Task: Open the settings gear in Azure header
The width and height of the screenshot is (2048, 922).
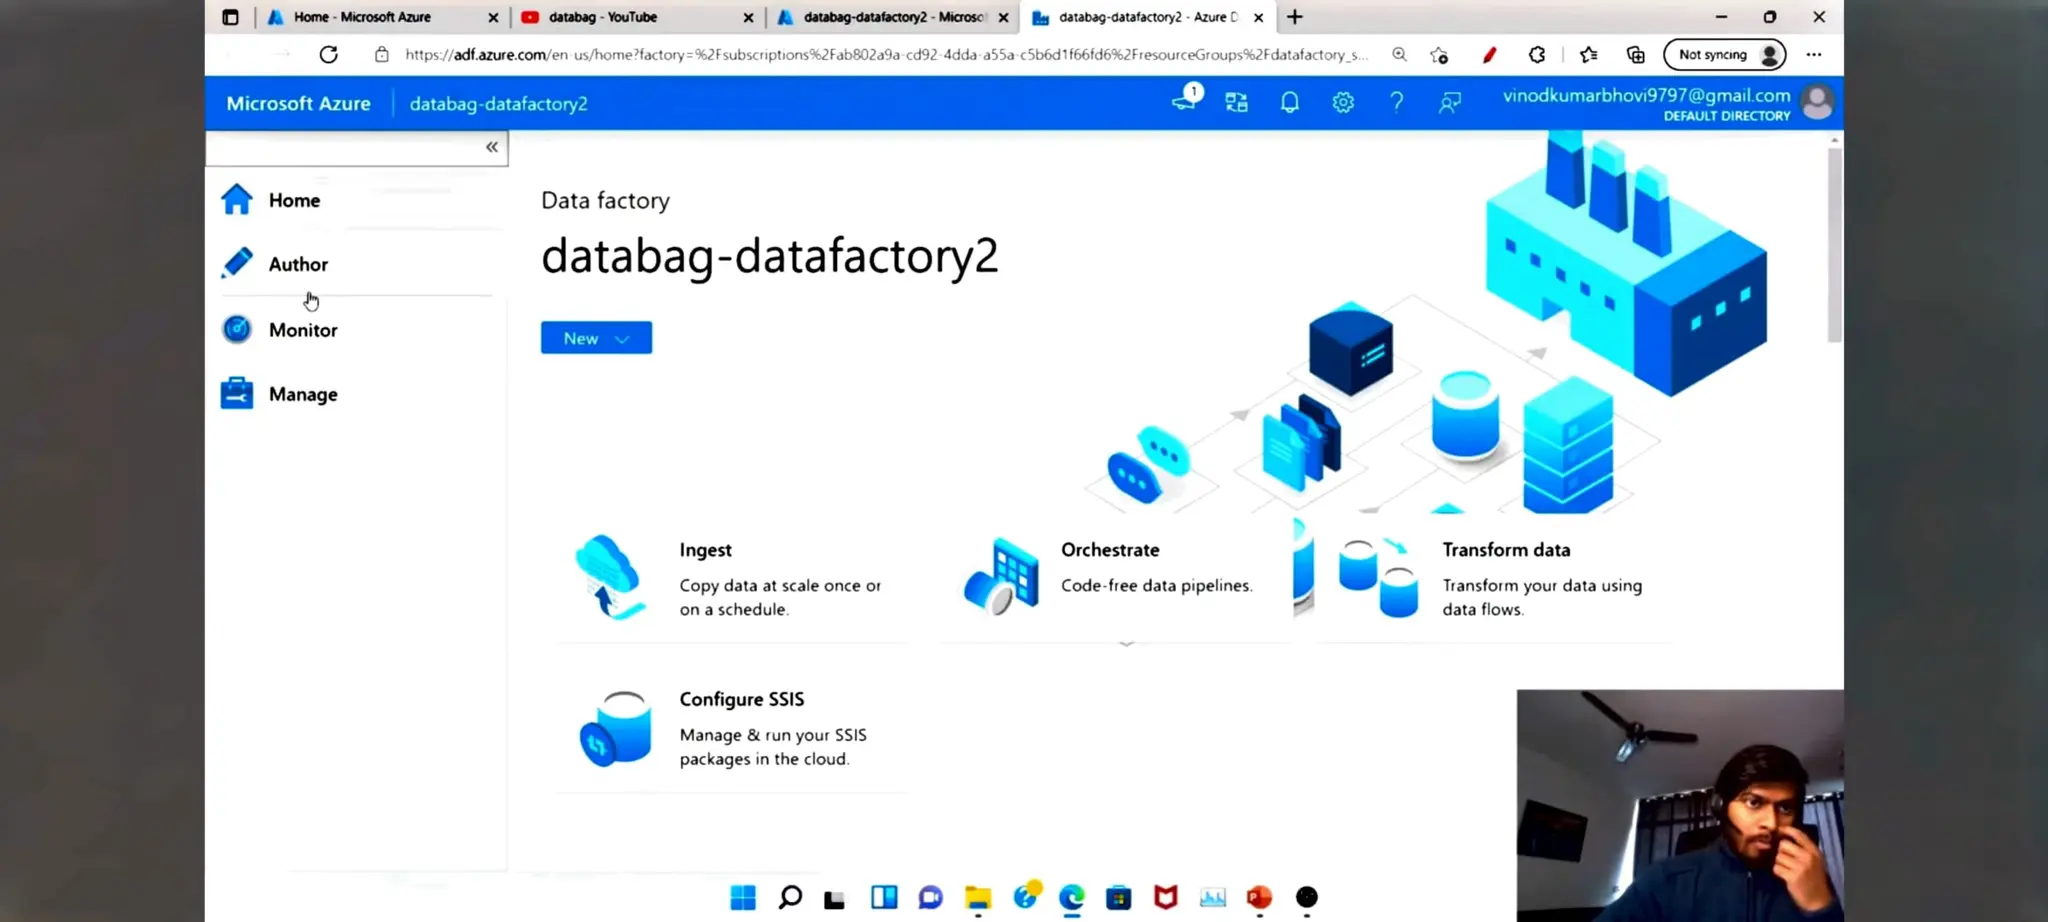Action: click(1343, 102)
